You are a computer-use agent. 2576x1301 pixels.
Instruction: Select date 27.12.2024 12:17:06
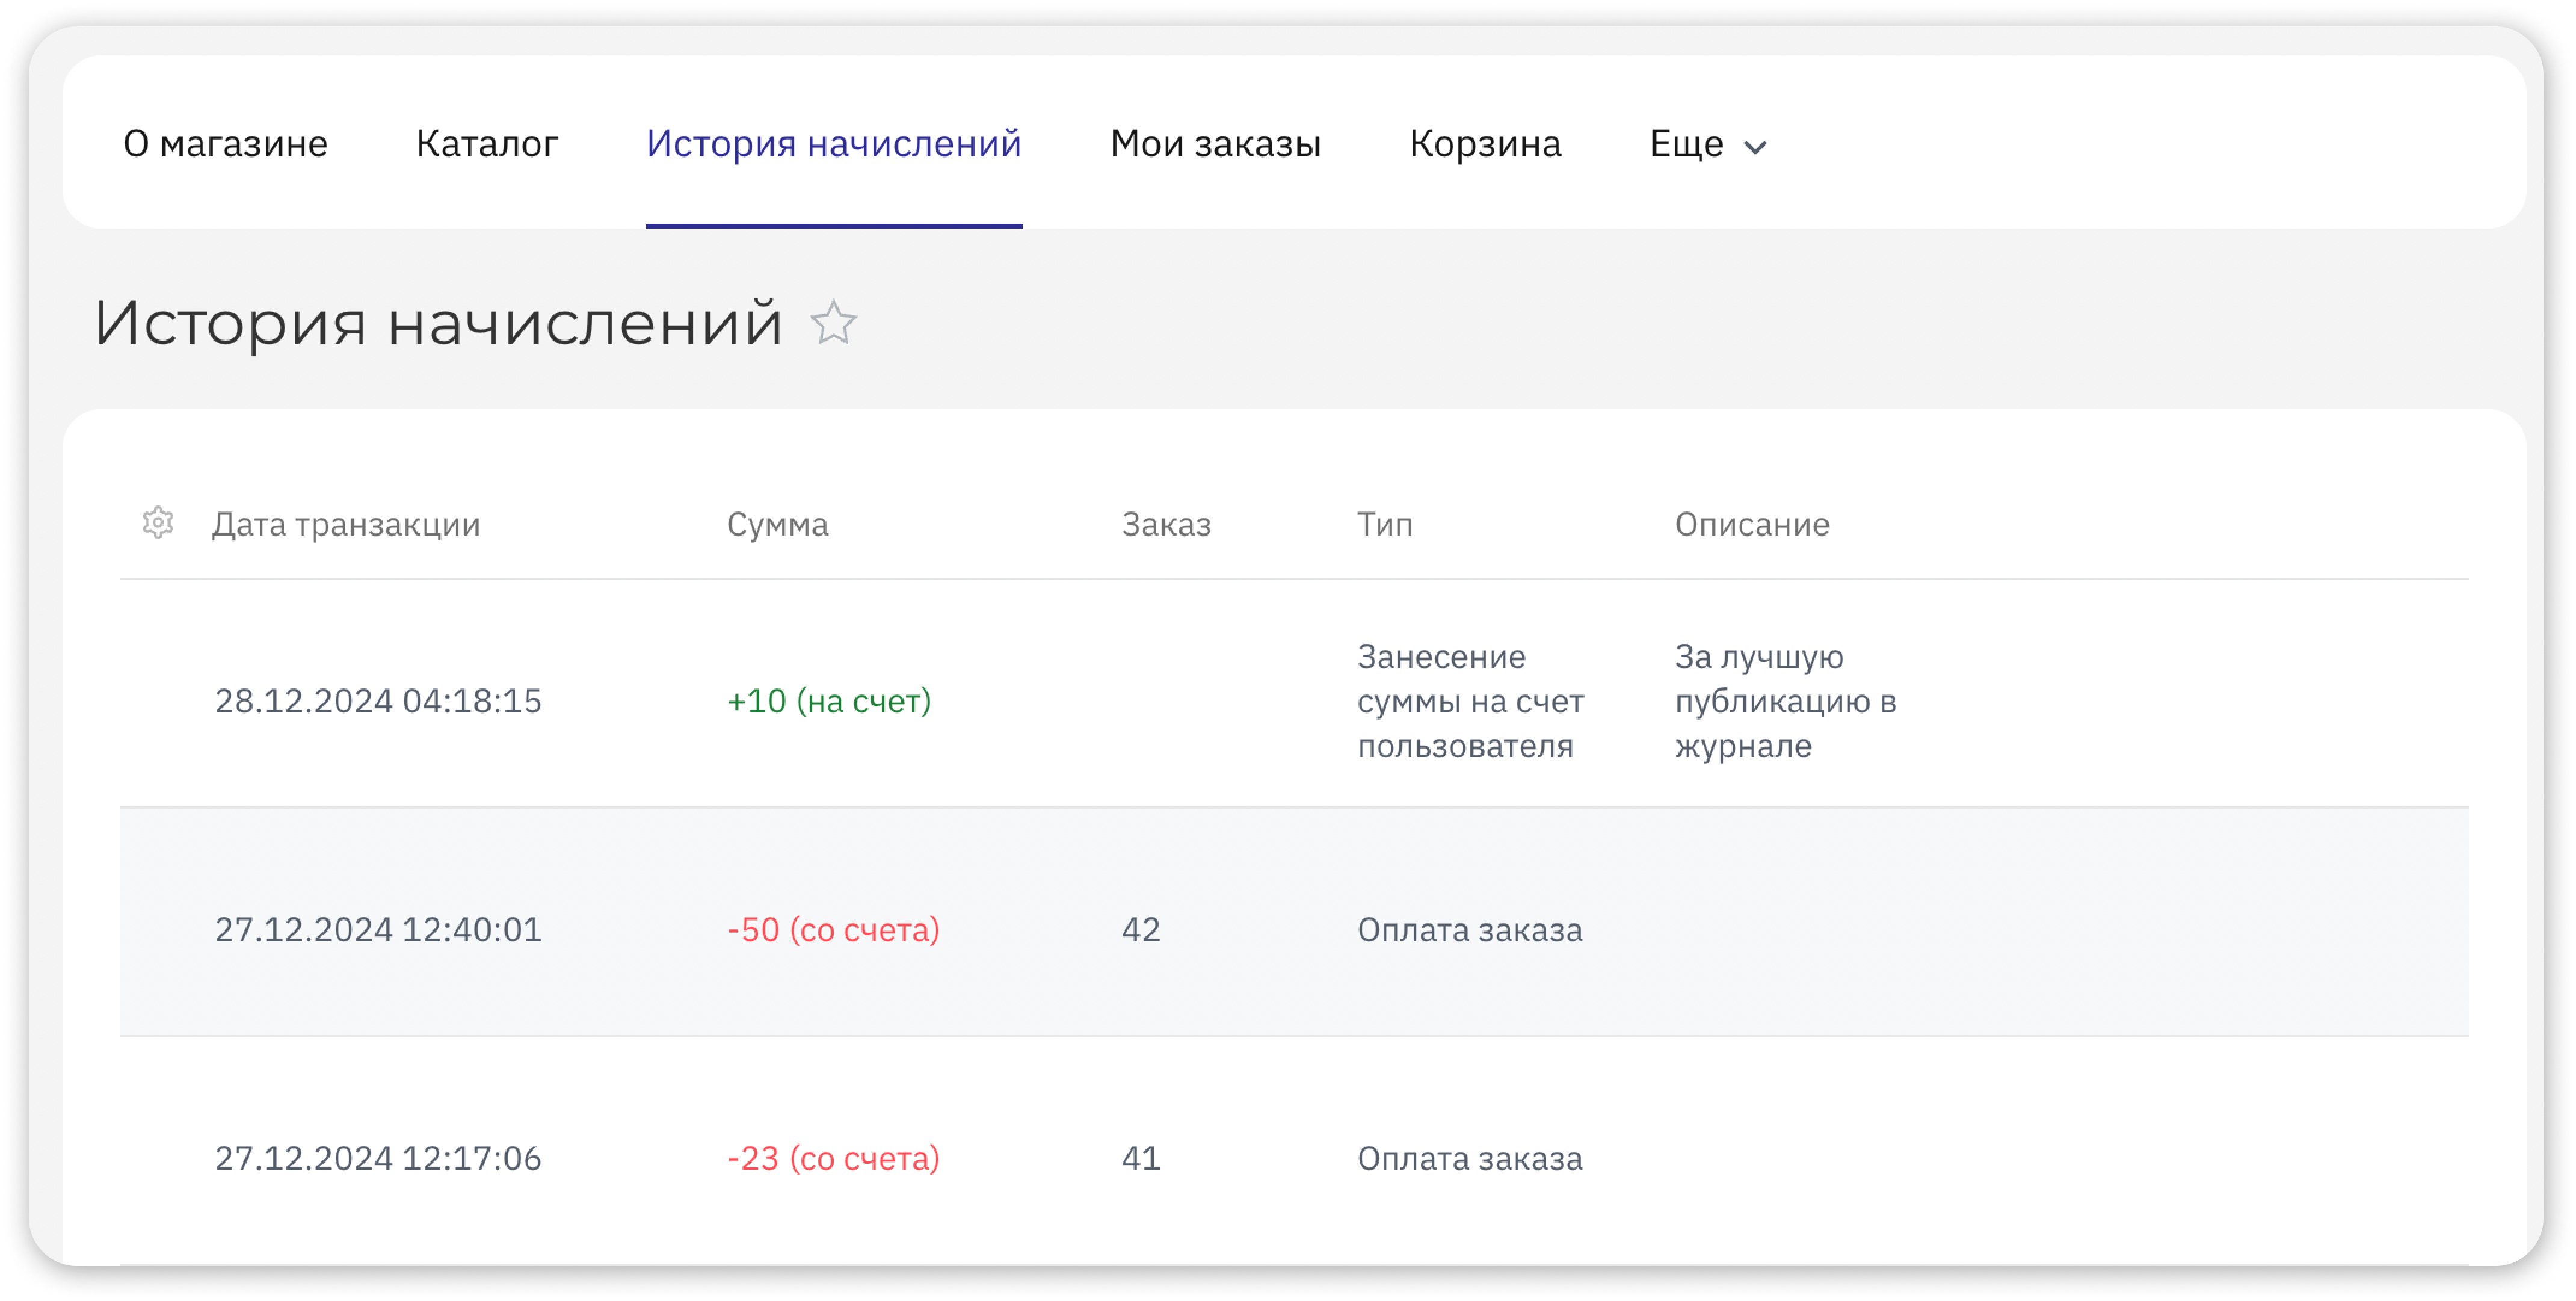click(x=378, y=1158)
